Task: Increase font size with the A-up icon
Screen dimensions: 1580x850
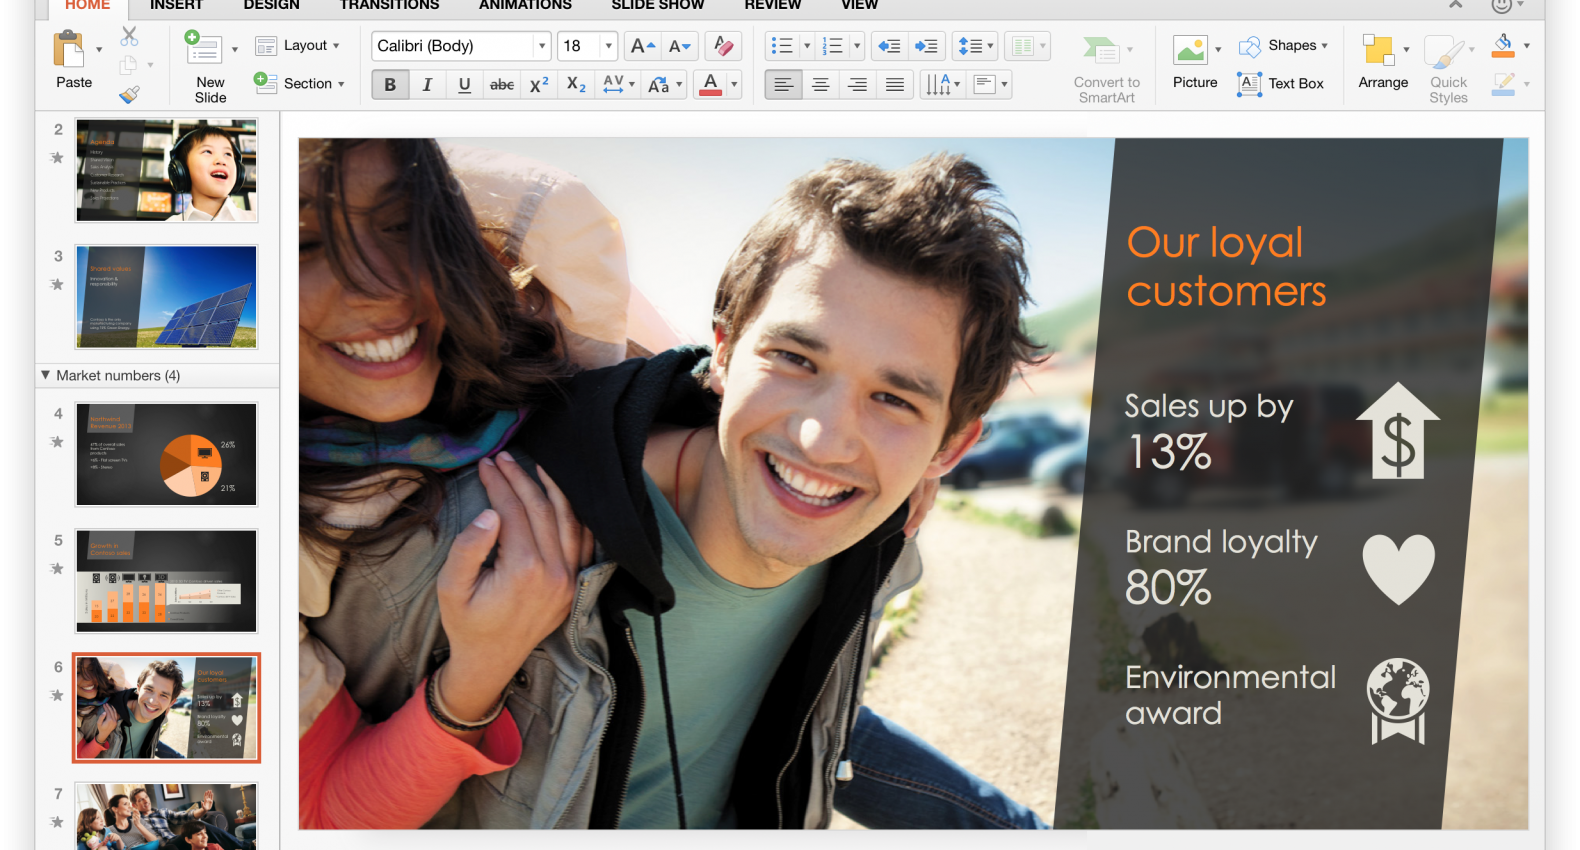Action: coord(642,46)
